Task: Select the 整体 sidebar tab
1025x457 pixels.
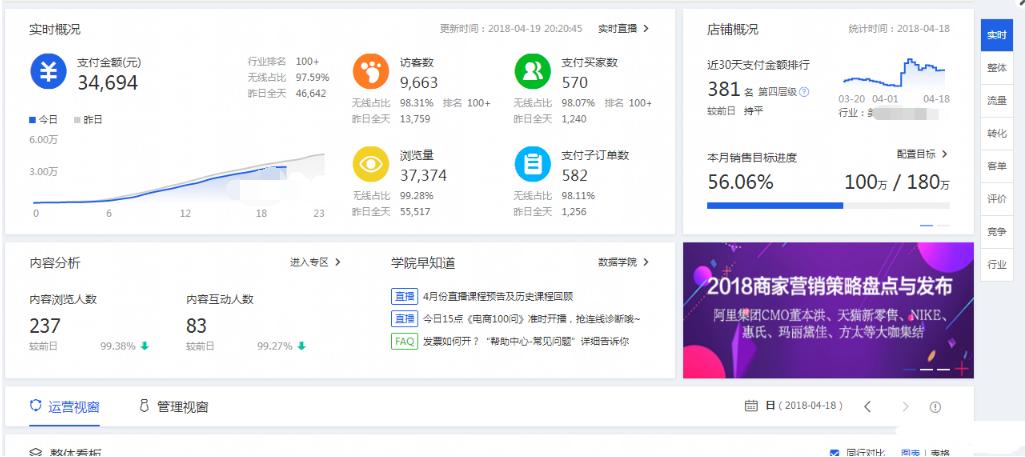Action: pyautogui.click(x=997, y=68)
